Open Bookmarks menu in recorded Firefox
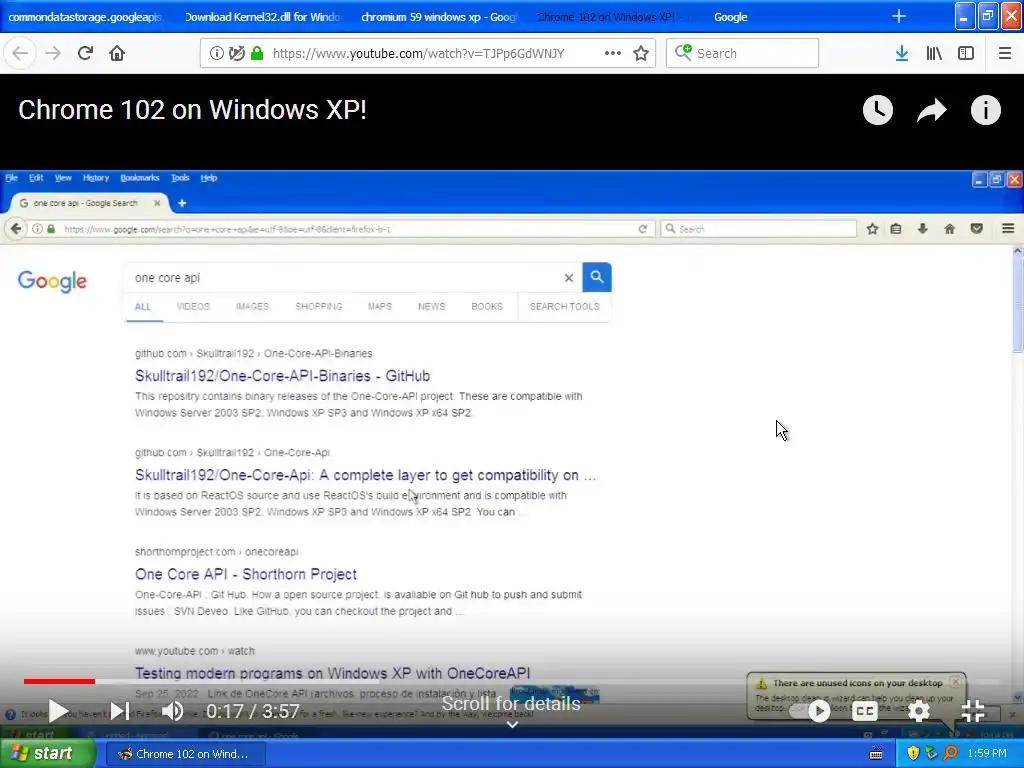Screen dimensions: 1024x768 click(140, 178)
